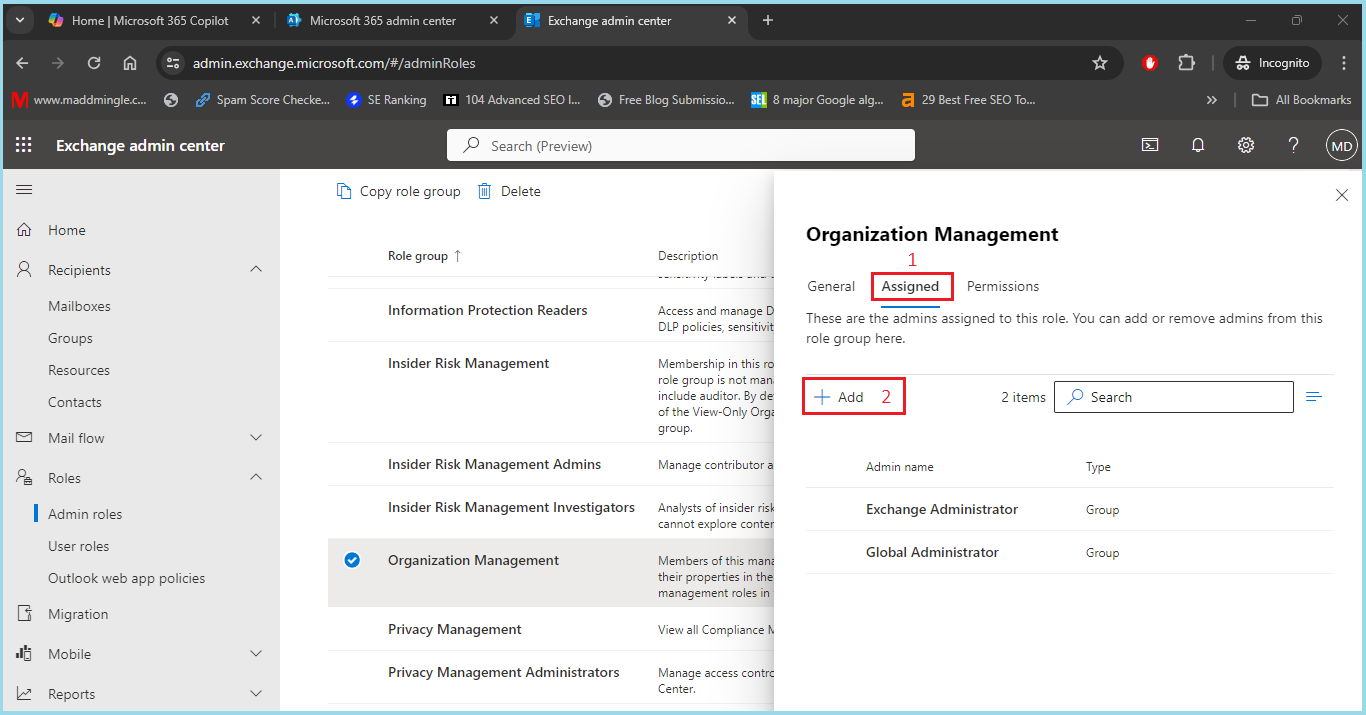Expand the Mobile section chevron
This screenshot has width=1366, height=715.
pos(256,654)
